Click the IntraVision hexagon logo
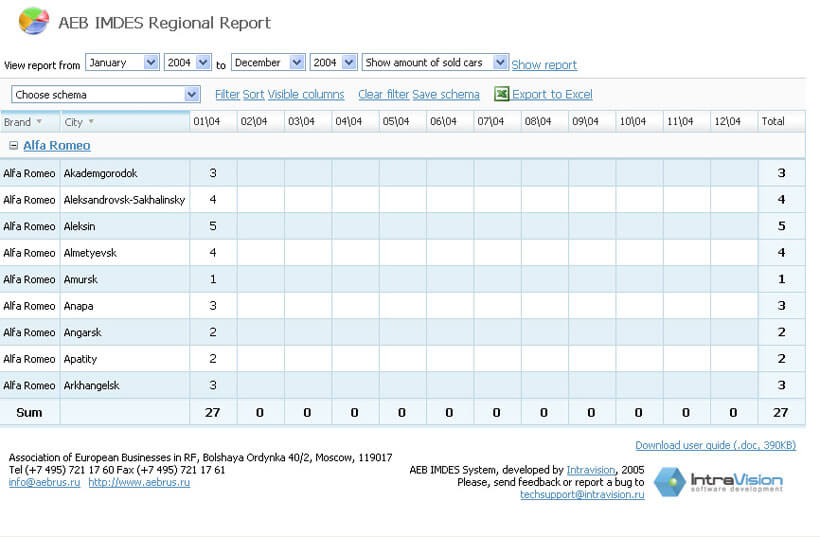The image size is (820, 537). pos(669,481)
